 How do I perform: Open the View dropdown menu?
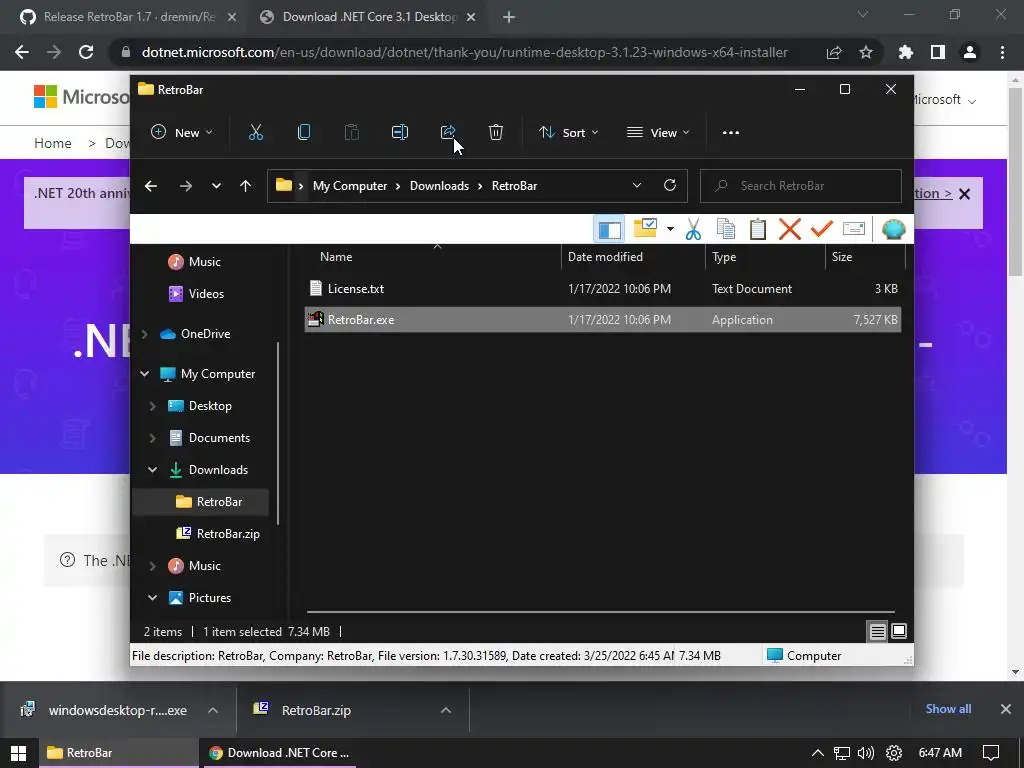click(658, 133)
